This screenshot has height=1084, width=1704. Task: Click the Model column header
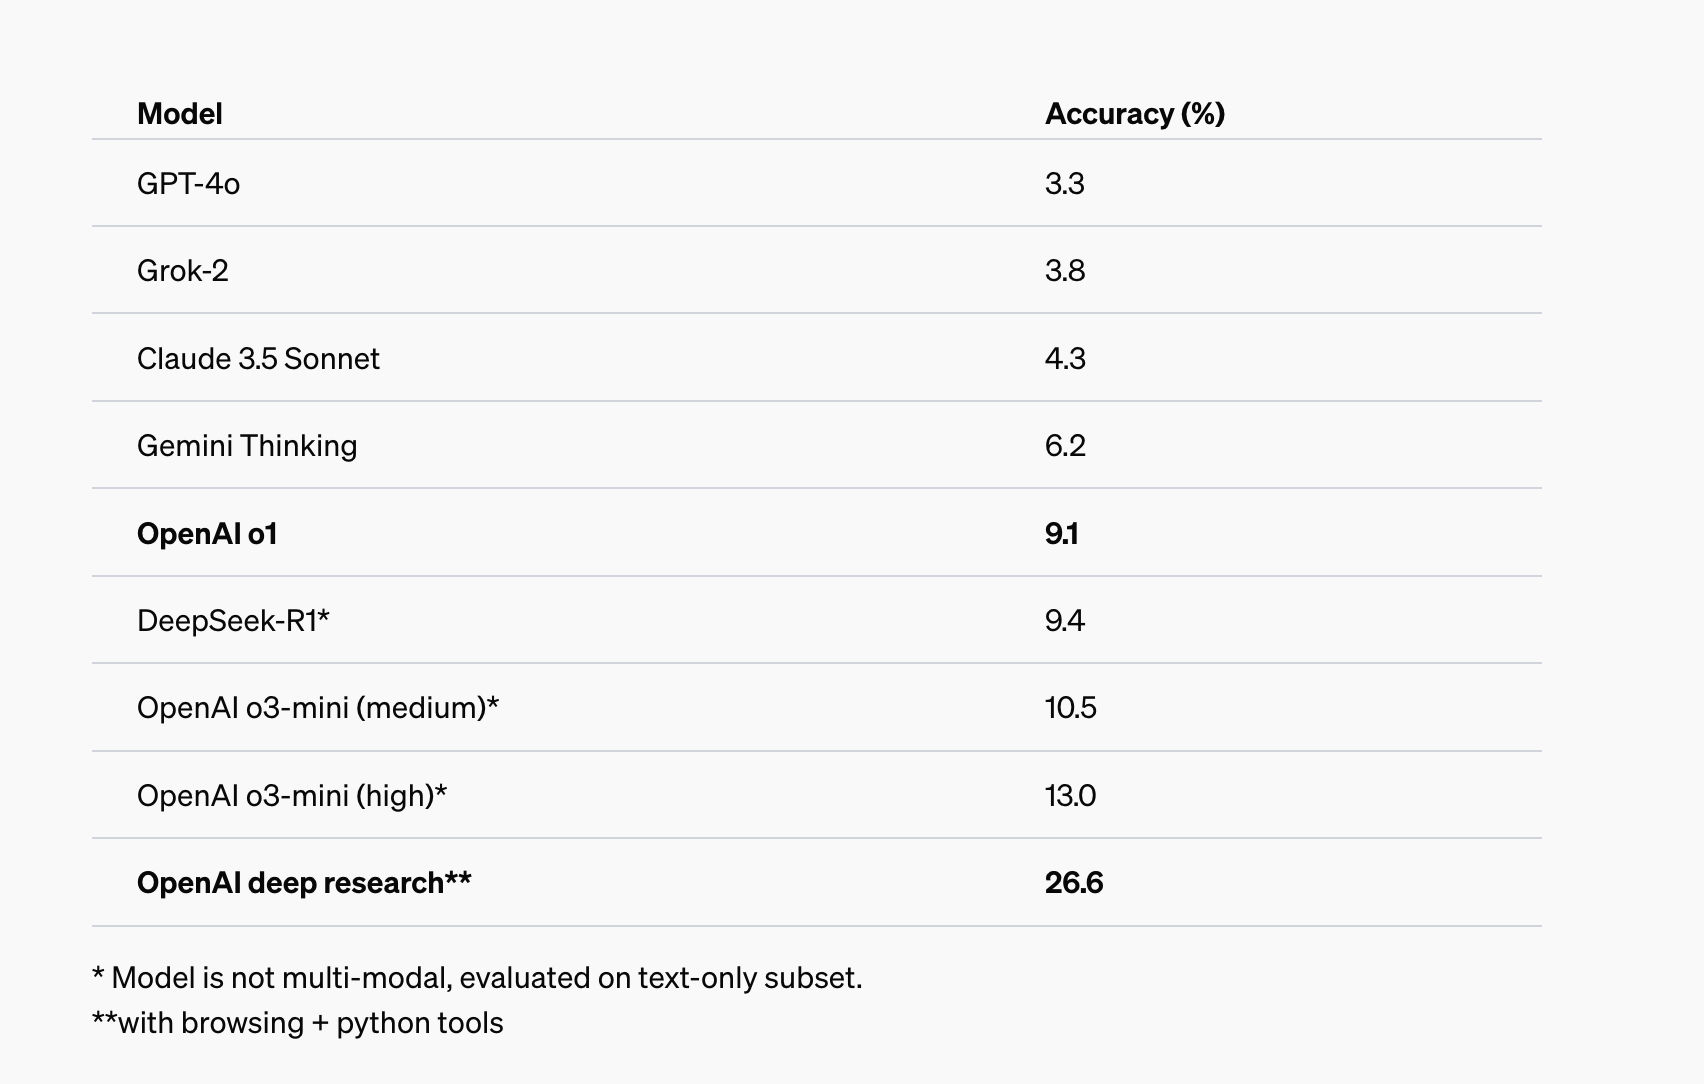pos(180,114)
